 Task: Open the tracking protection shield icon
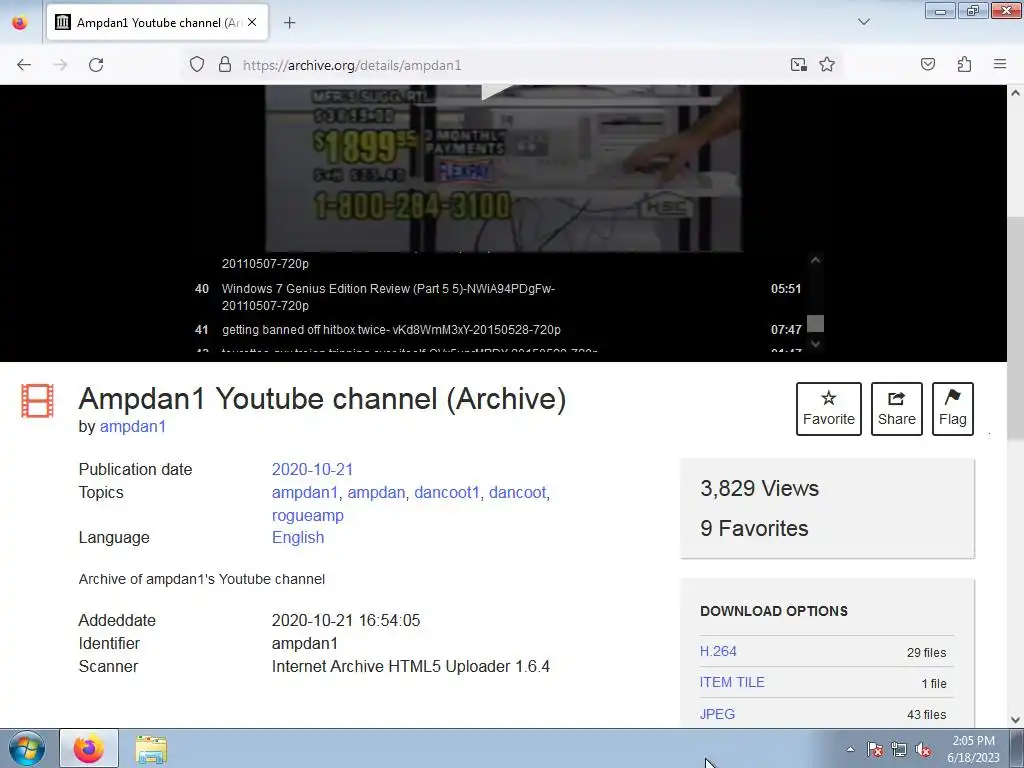coord(197,65)
